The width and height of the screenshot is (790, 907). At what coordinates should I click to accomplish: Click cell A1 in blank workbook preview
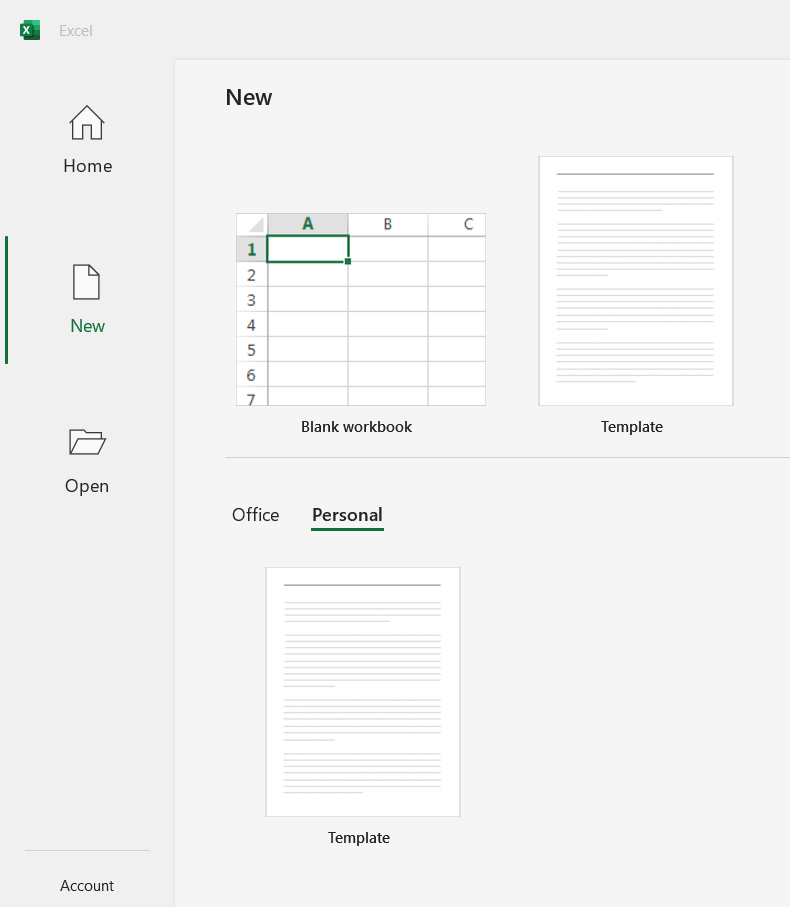click(x=308, y=249)
